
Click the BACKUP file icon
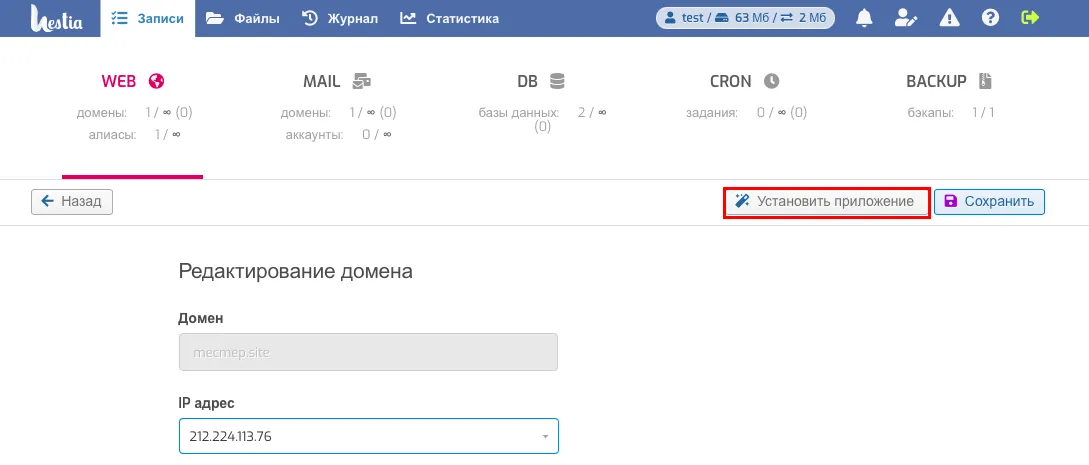click(x=986, y=81)
